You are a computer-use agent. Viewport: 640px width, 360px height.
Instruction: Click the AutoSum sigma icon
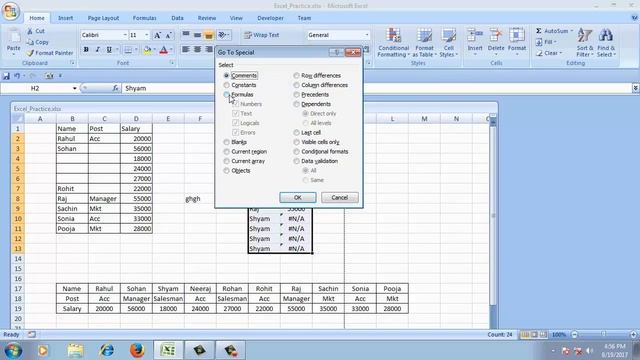pos(539,31)
